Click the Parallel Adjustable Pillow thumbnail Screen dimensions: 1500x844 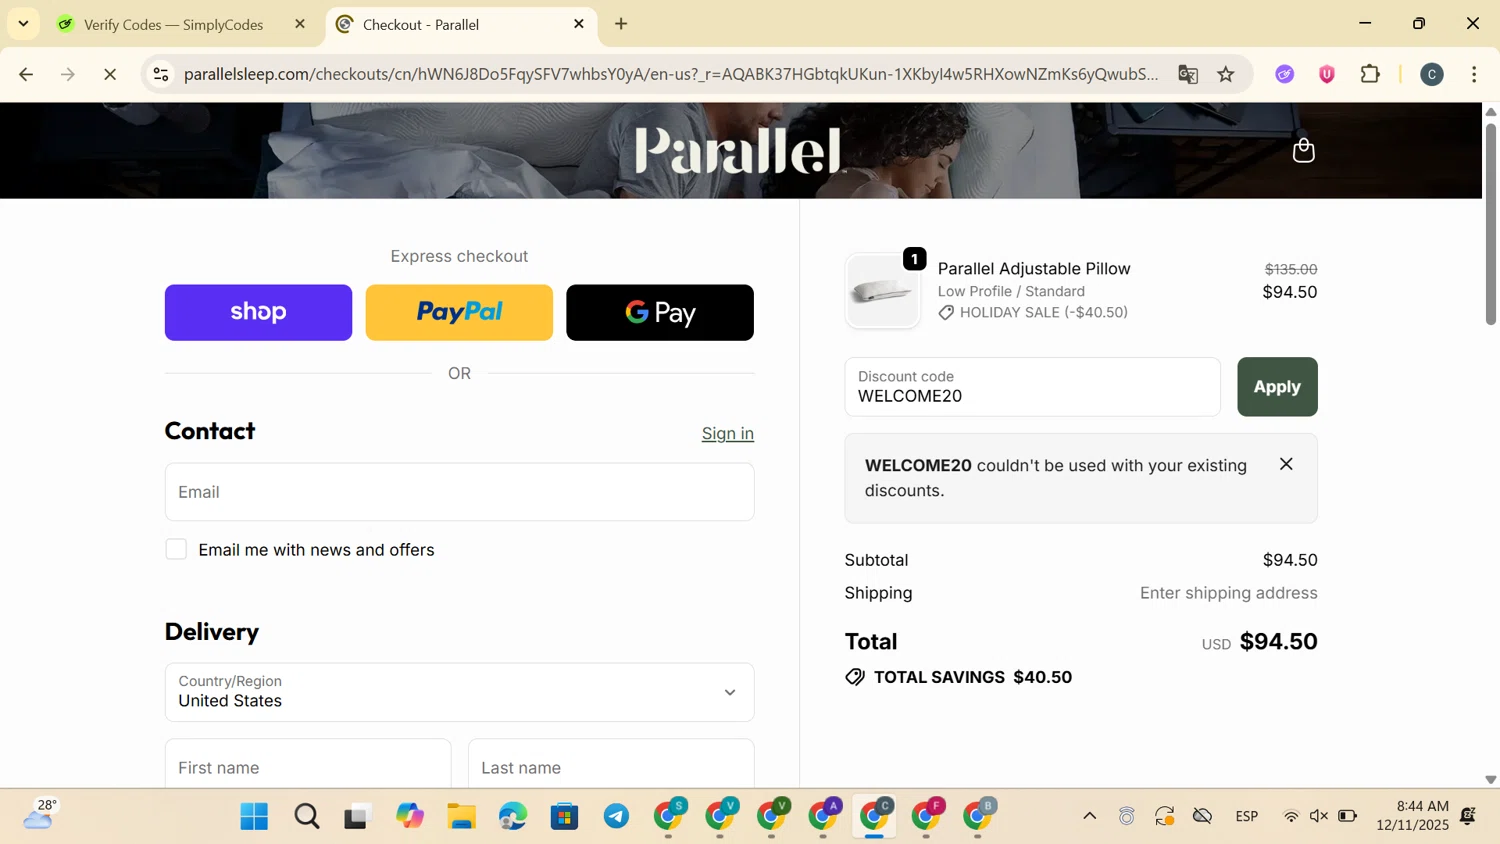(882, 291)
